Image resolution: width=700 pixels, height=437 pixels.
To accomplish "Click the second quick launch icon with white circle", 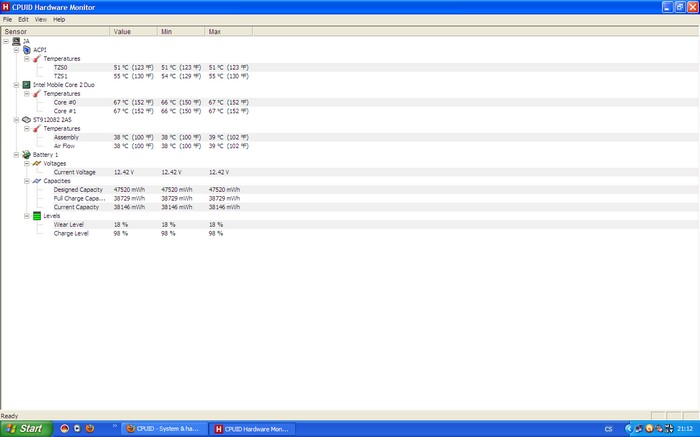I will (x=77, y=429).
